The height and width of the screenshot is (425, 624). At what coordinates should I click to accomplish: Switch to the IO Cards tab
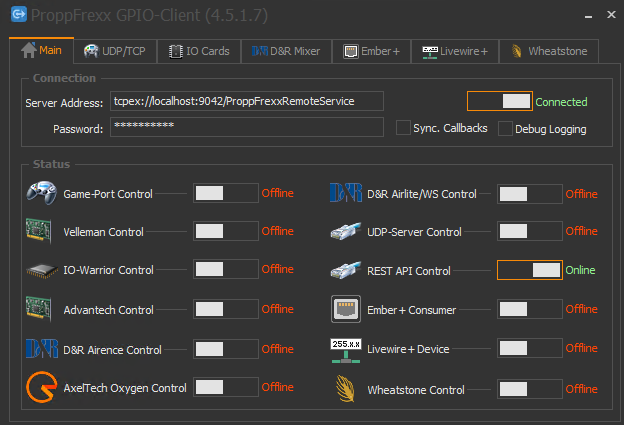pyautogui.click(x=199, y=51)
